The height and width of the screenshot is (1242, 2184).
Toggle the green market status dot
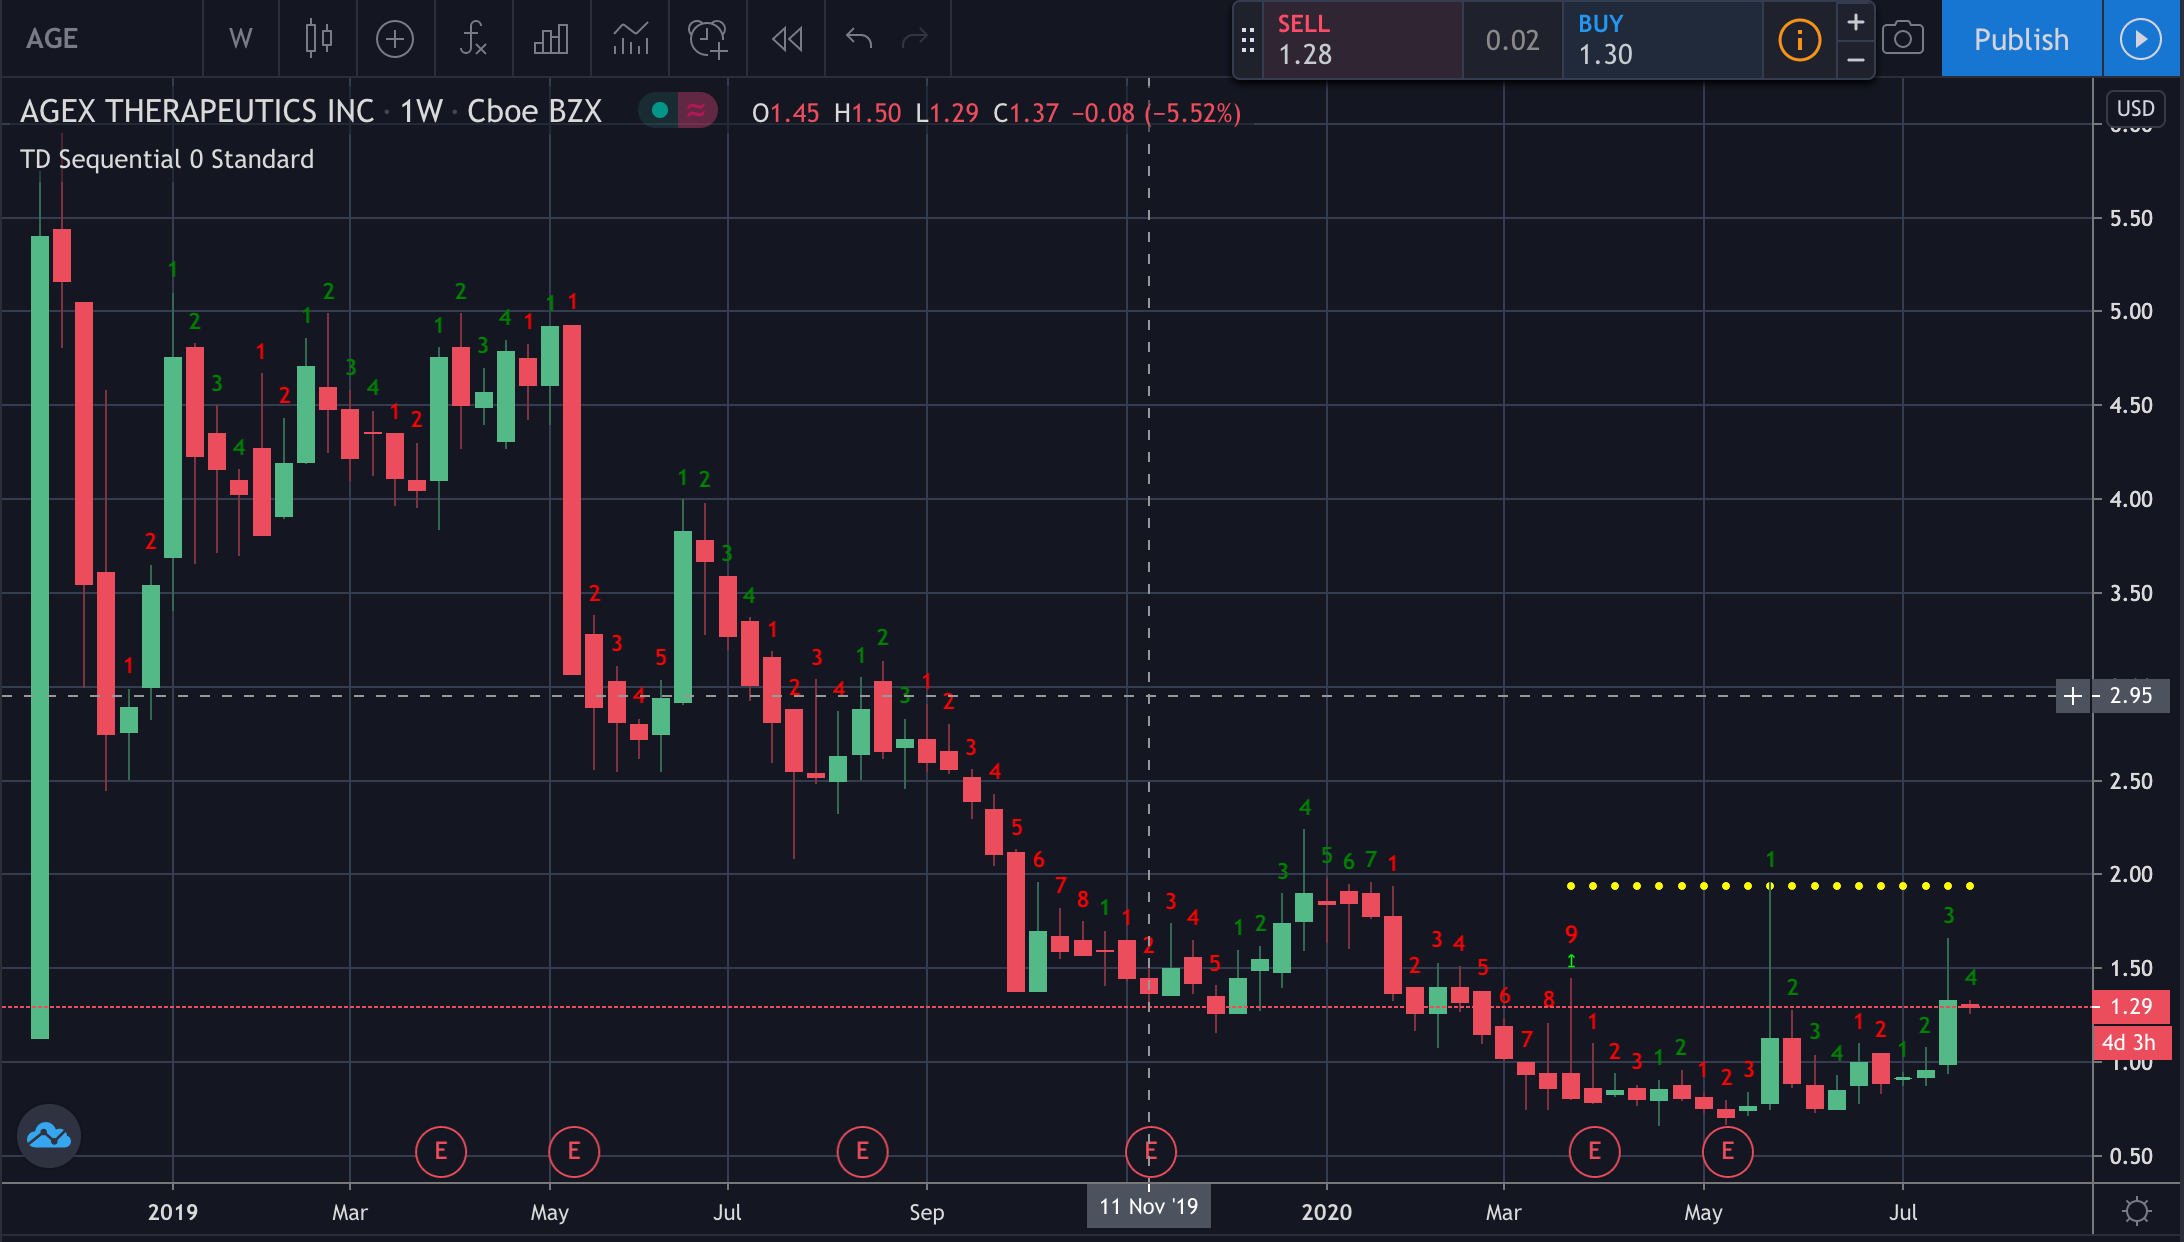click(x=659, y=111)
